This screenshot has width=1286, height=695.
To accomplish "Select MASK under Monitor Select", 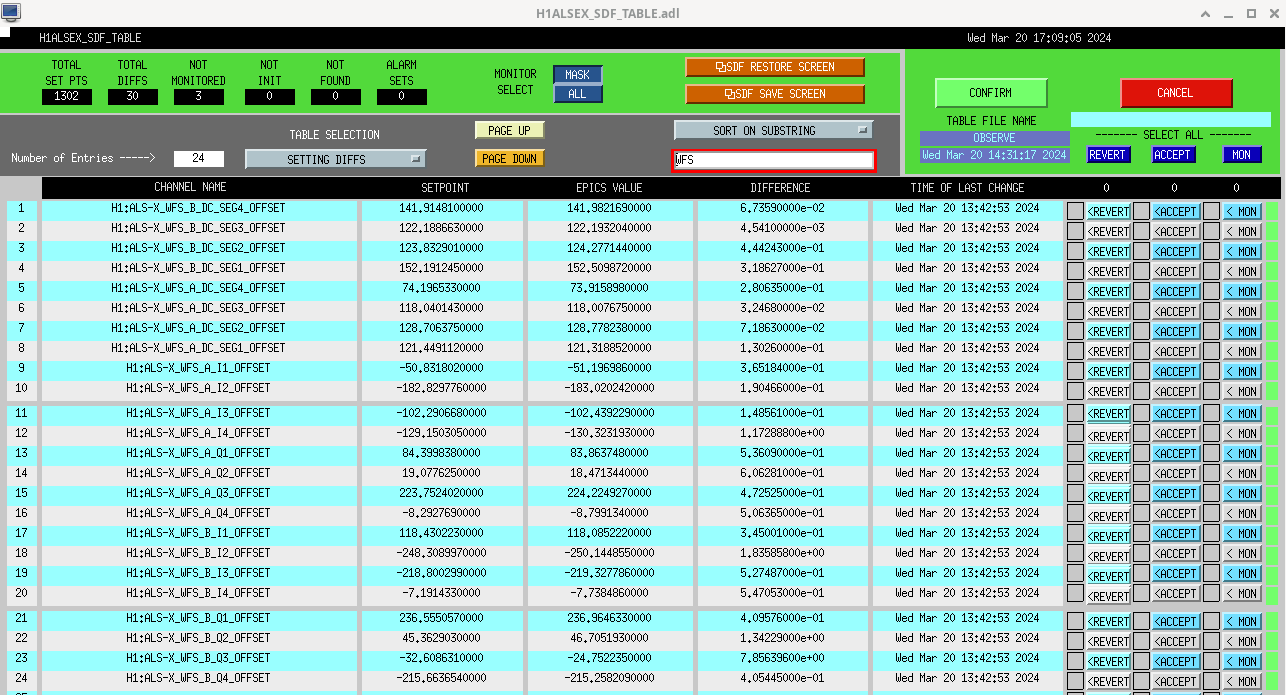I will (x=578, y=75).
